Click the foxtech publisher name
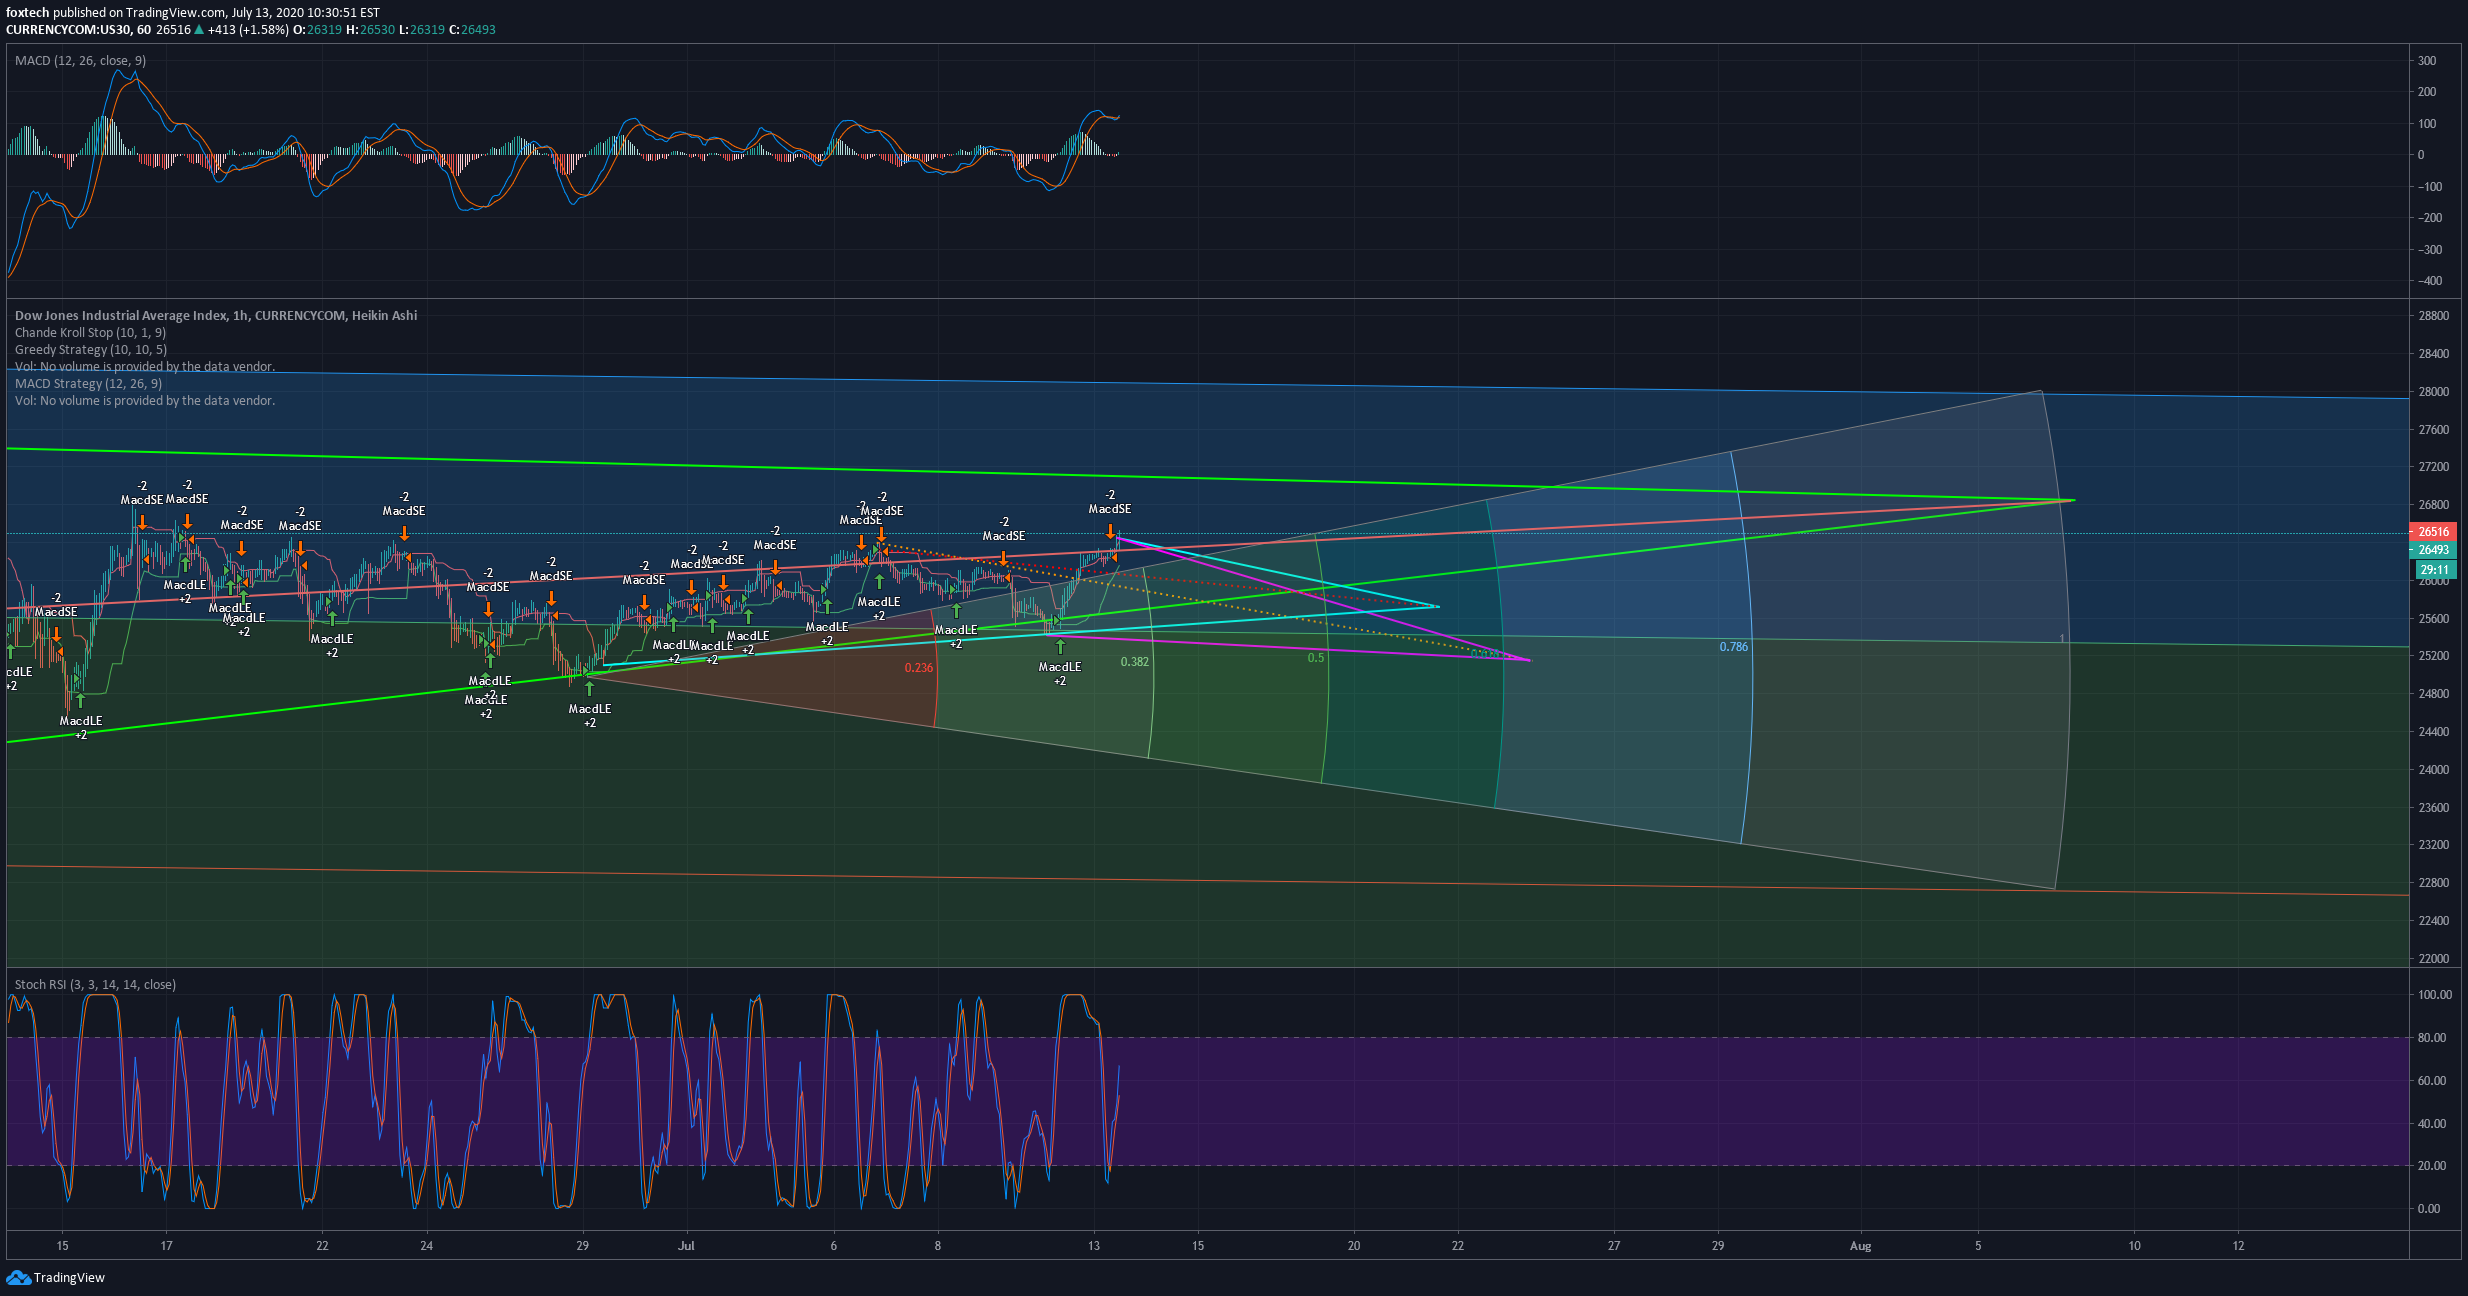 point(27,13)
